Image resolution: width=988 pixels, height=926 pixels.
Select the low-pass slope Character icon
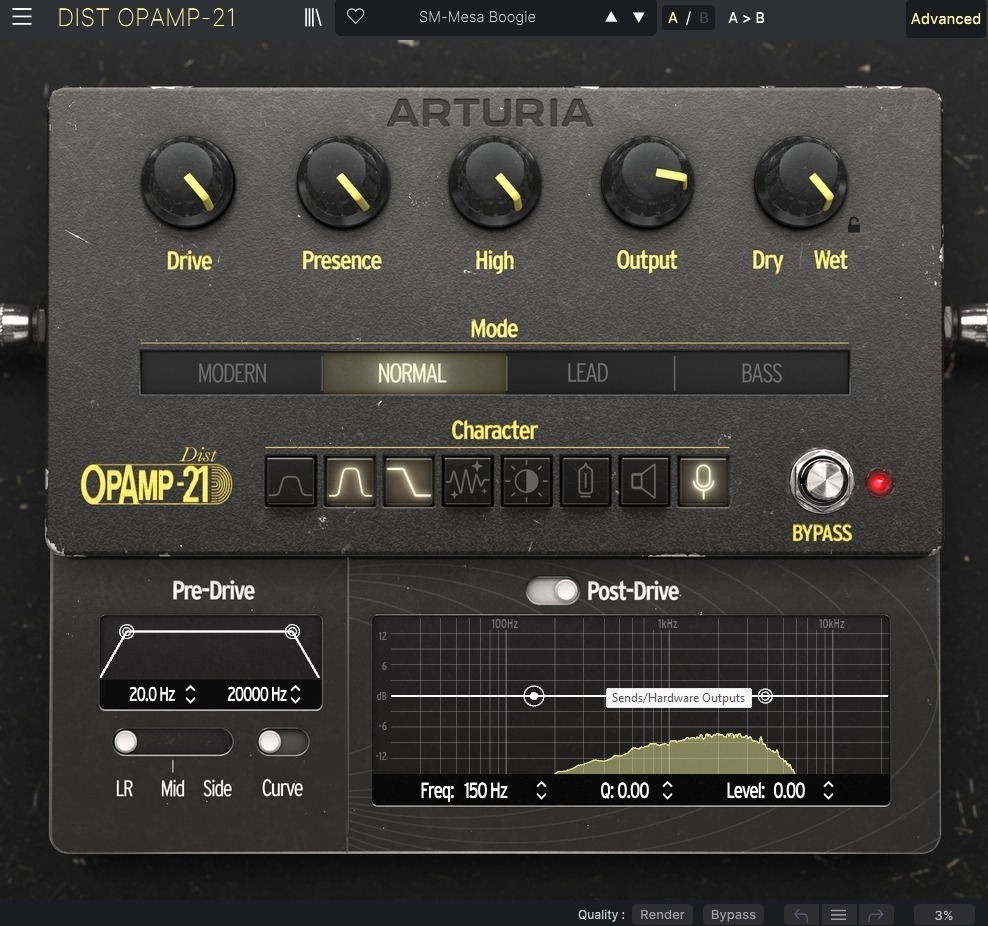(408, 482)
